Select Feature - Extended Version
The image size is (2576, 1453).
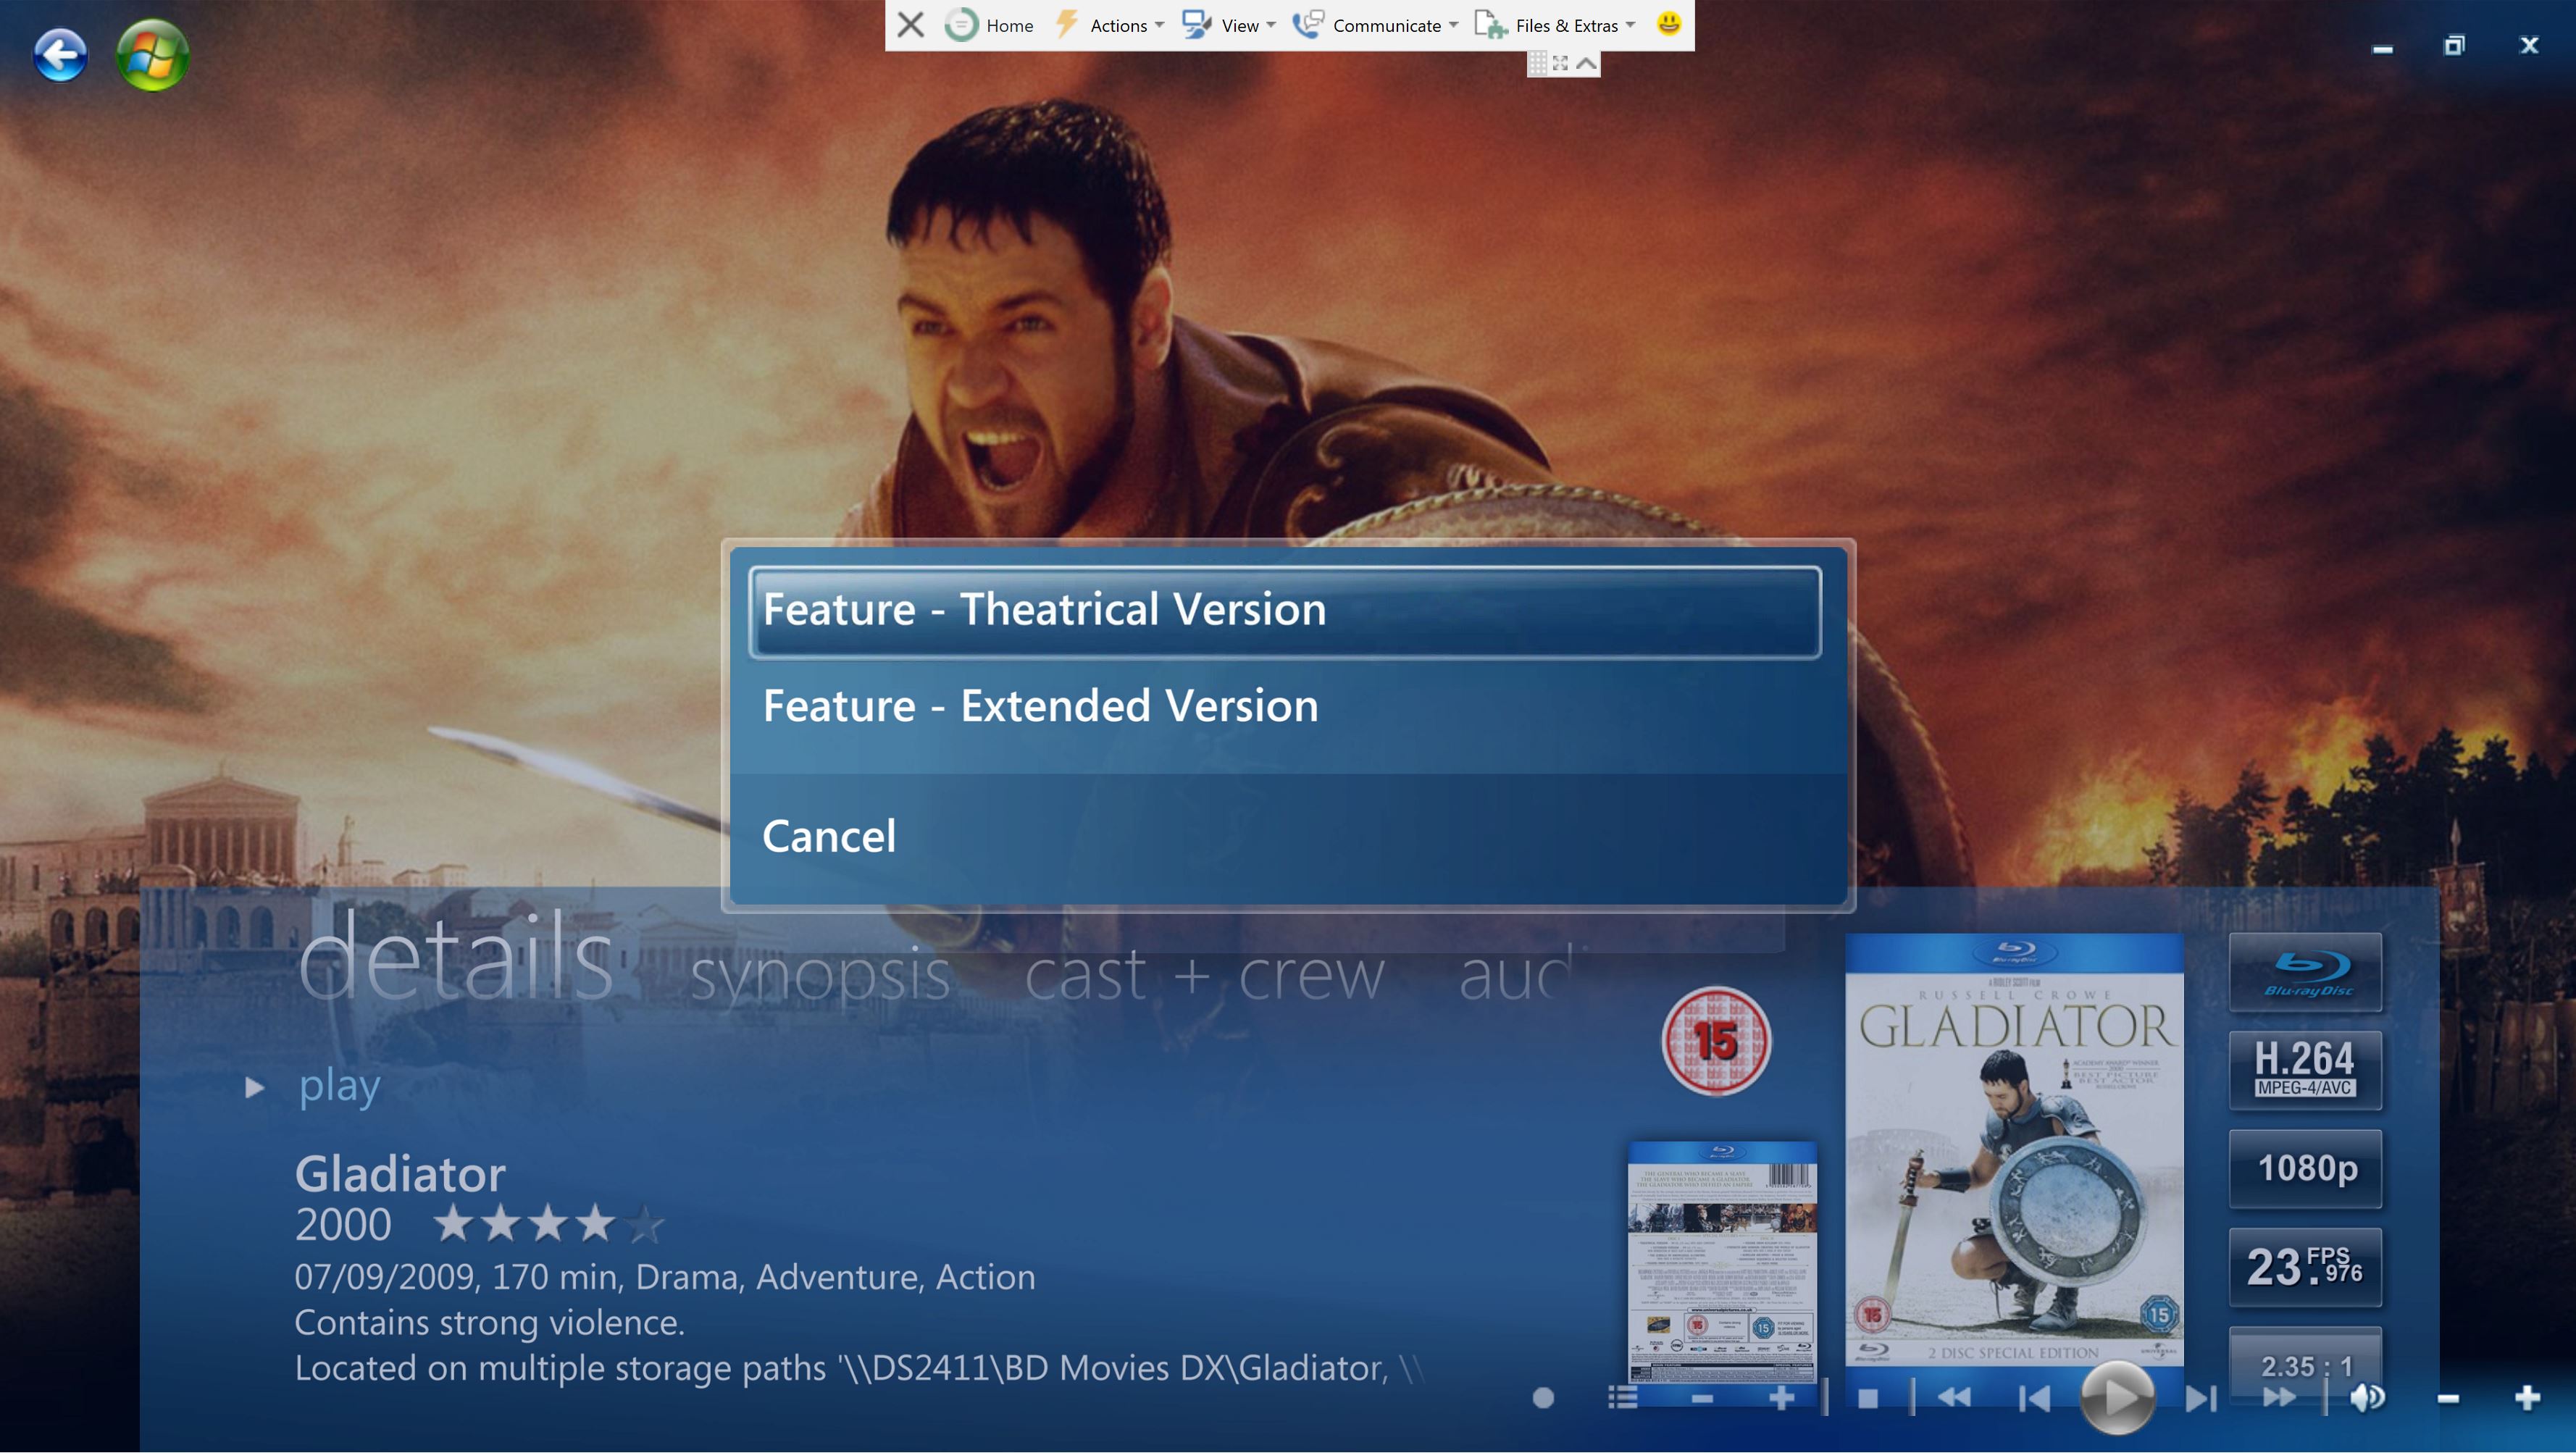[1285, 707]
